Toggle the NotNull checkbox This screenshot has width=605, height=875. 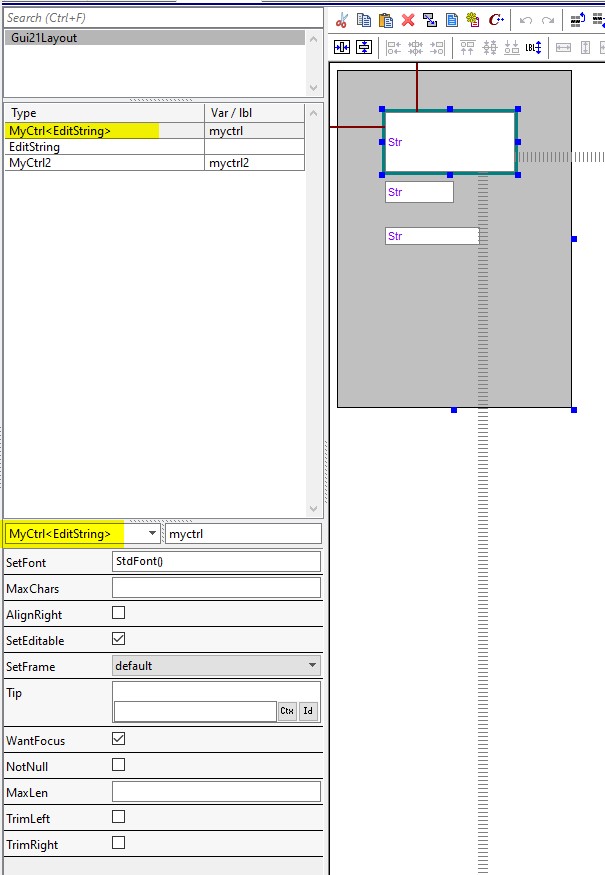point(119,765)
